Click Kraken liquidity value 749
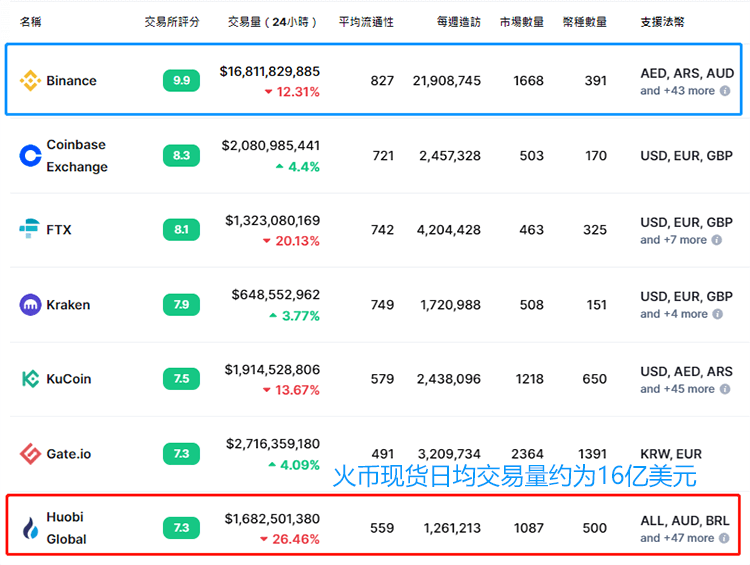 tap(382, 305)
